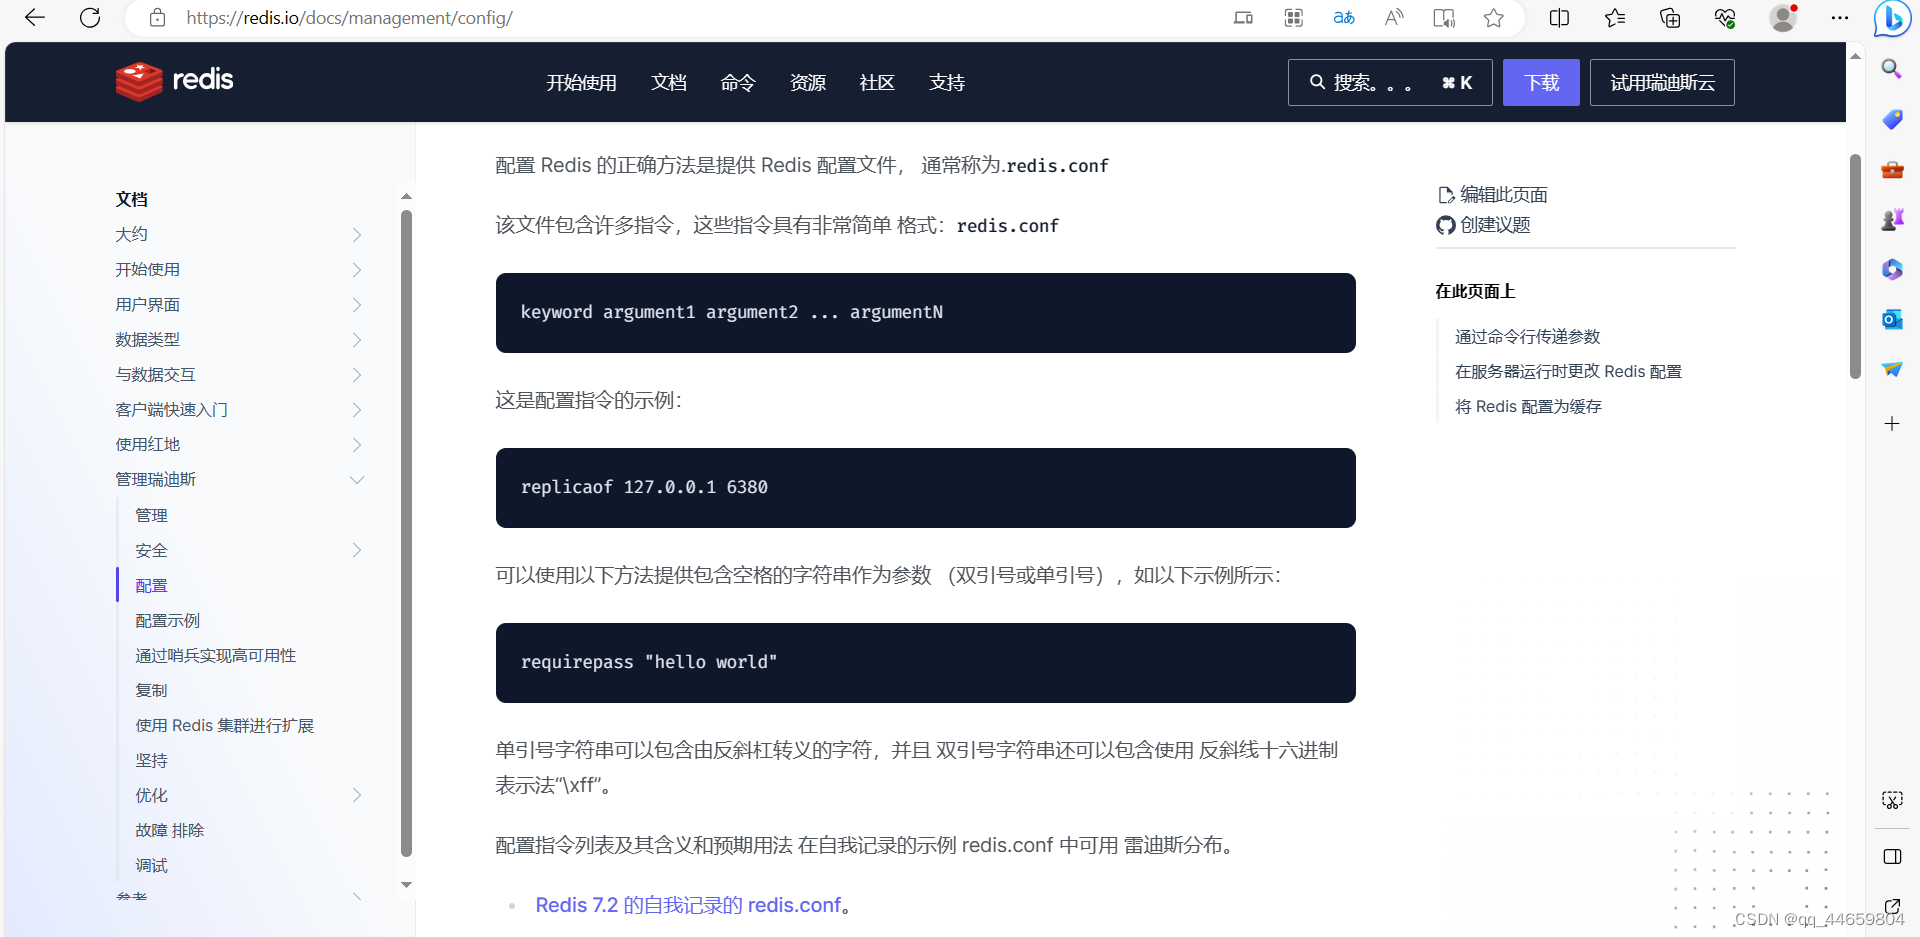Viewport: 1920px width, 937px height.
Task: Open the Bing chat sidebar icon
Action: click(1892, 18)
